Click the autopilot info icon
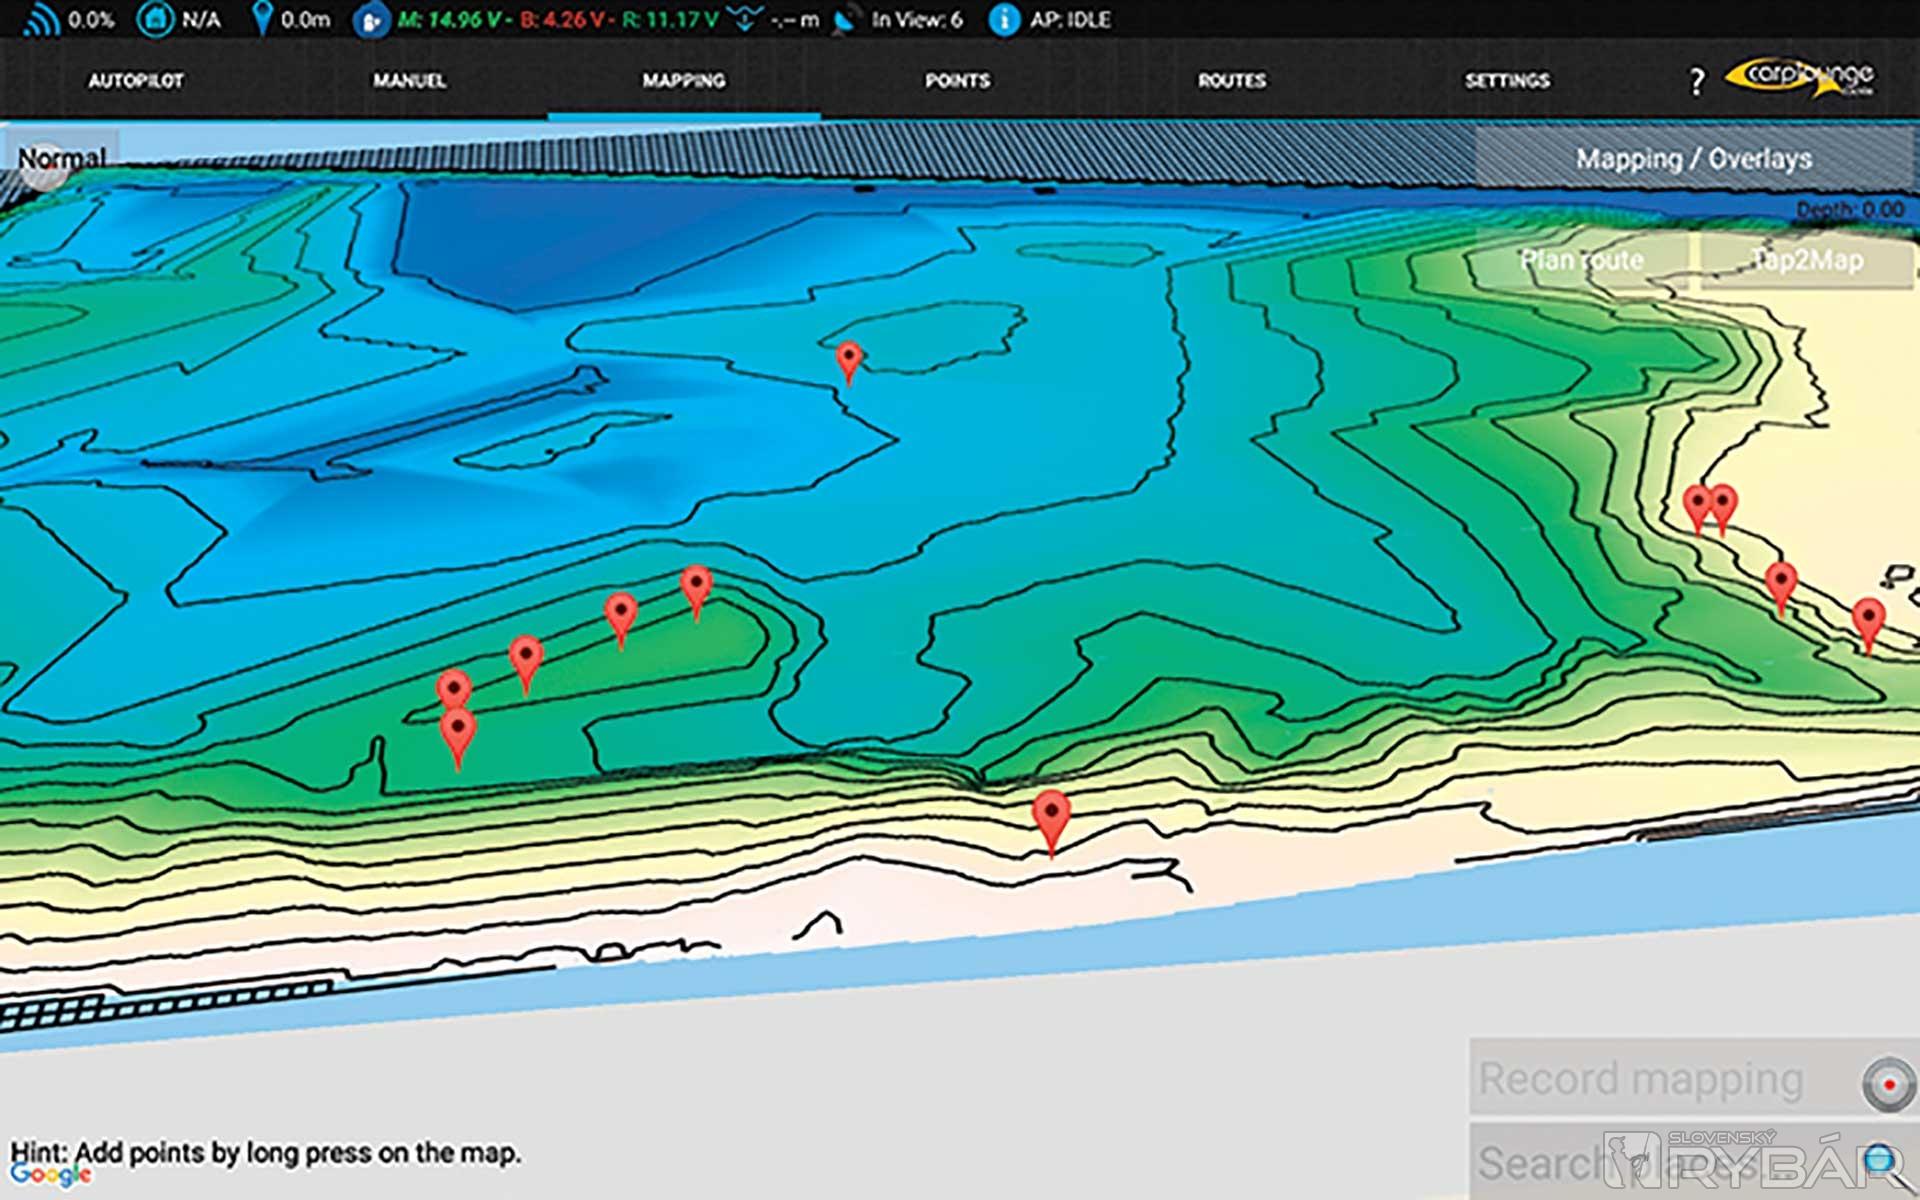The width and height of the screenshot is (1920, 1200). pyautogui.click(x=1003, y=19)
